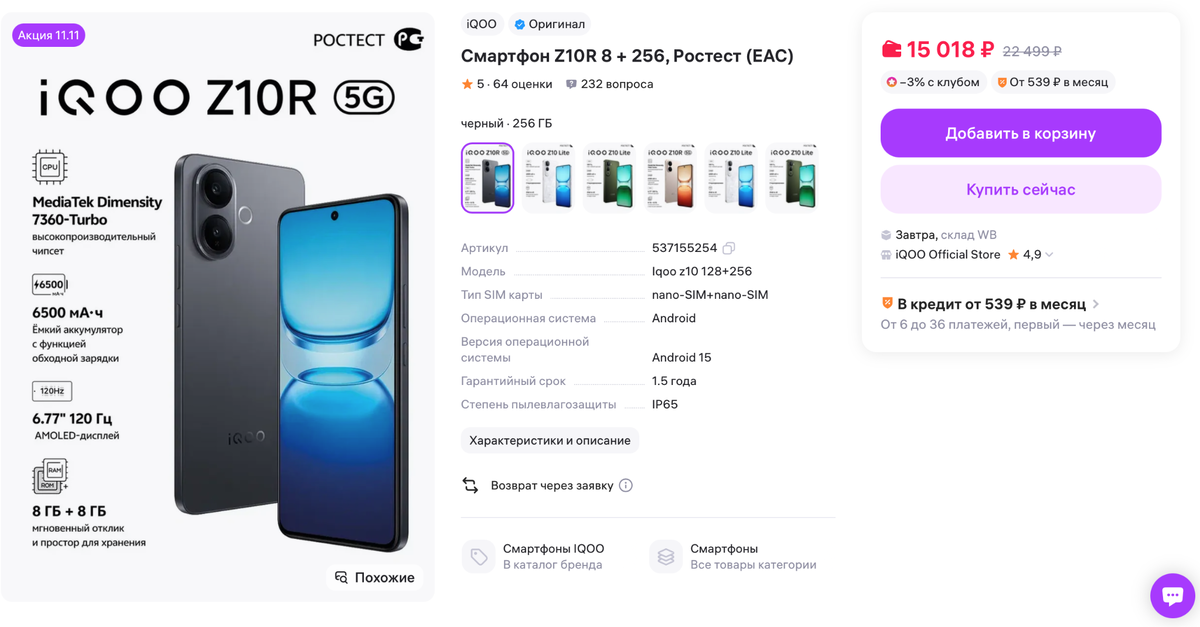Open the support chat bubble
Viewport: 1200px width, 627px height.
[x=1171, y=596]
